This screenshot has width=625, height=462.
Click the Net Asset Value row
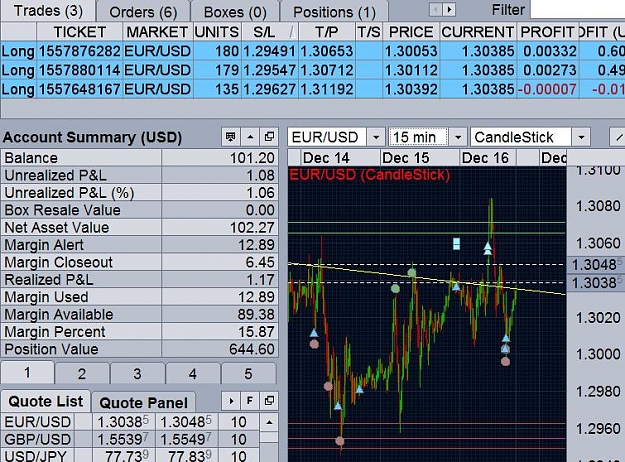[140, 228]
